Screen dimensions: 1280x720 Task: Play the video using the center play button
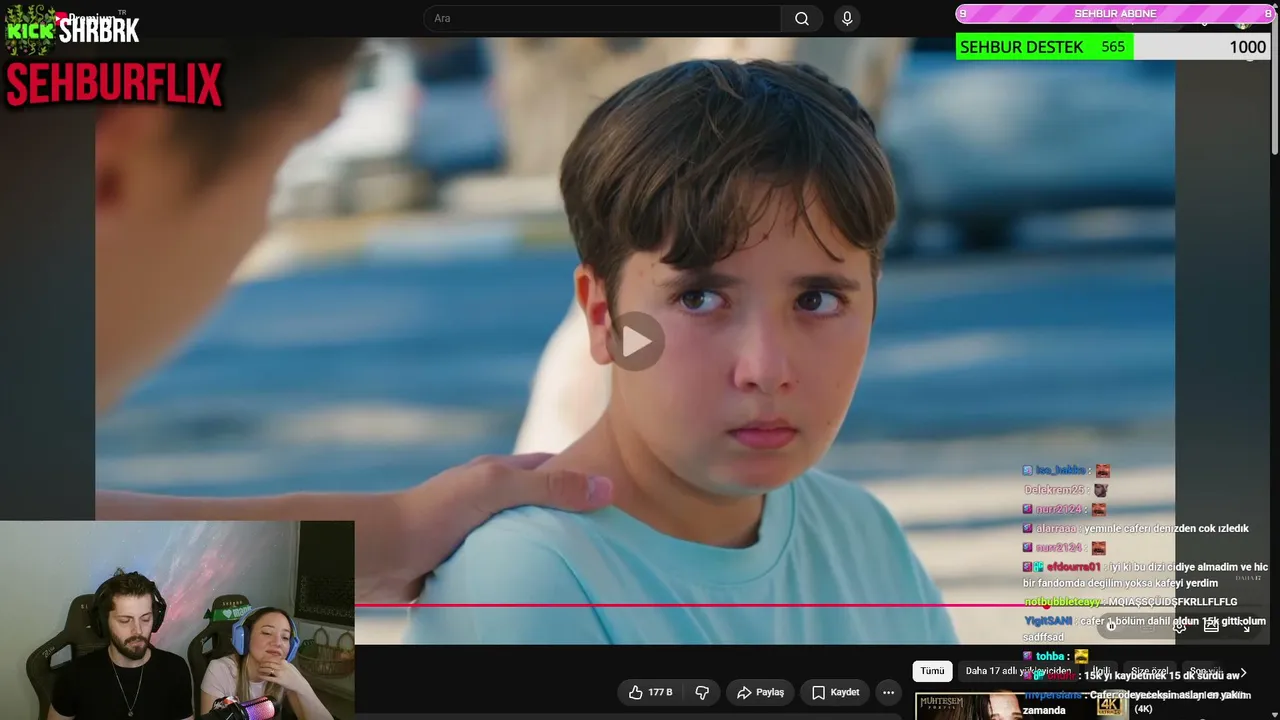pyautogui.click(x=635, y=342)
